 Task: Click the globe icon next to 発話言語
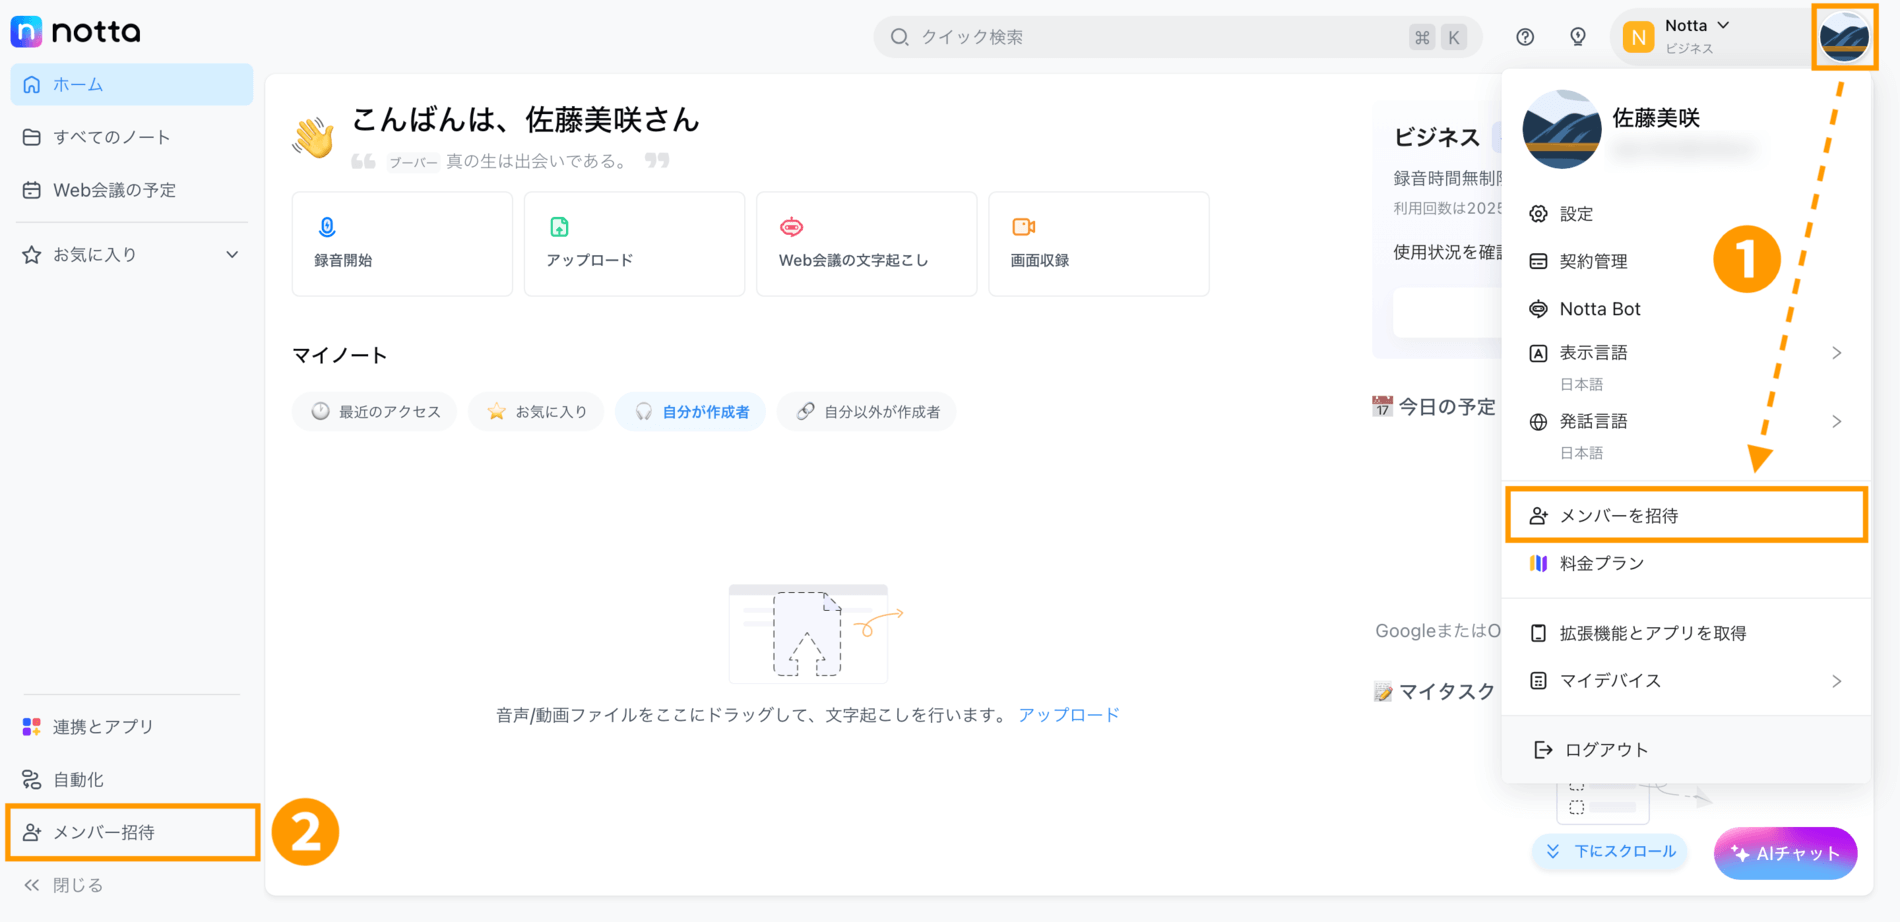tap(1538, 422)
